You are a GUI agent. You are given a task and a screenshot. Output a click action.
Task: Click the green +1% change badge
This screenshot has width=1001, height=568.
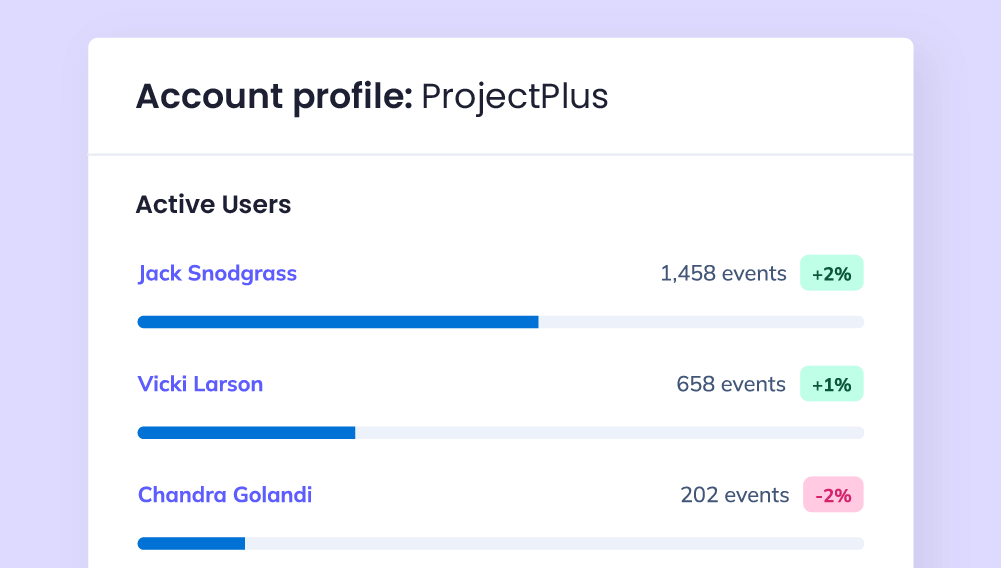(831, 384)
